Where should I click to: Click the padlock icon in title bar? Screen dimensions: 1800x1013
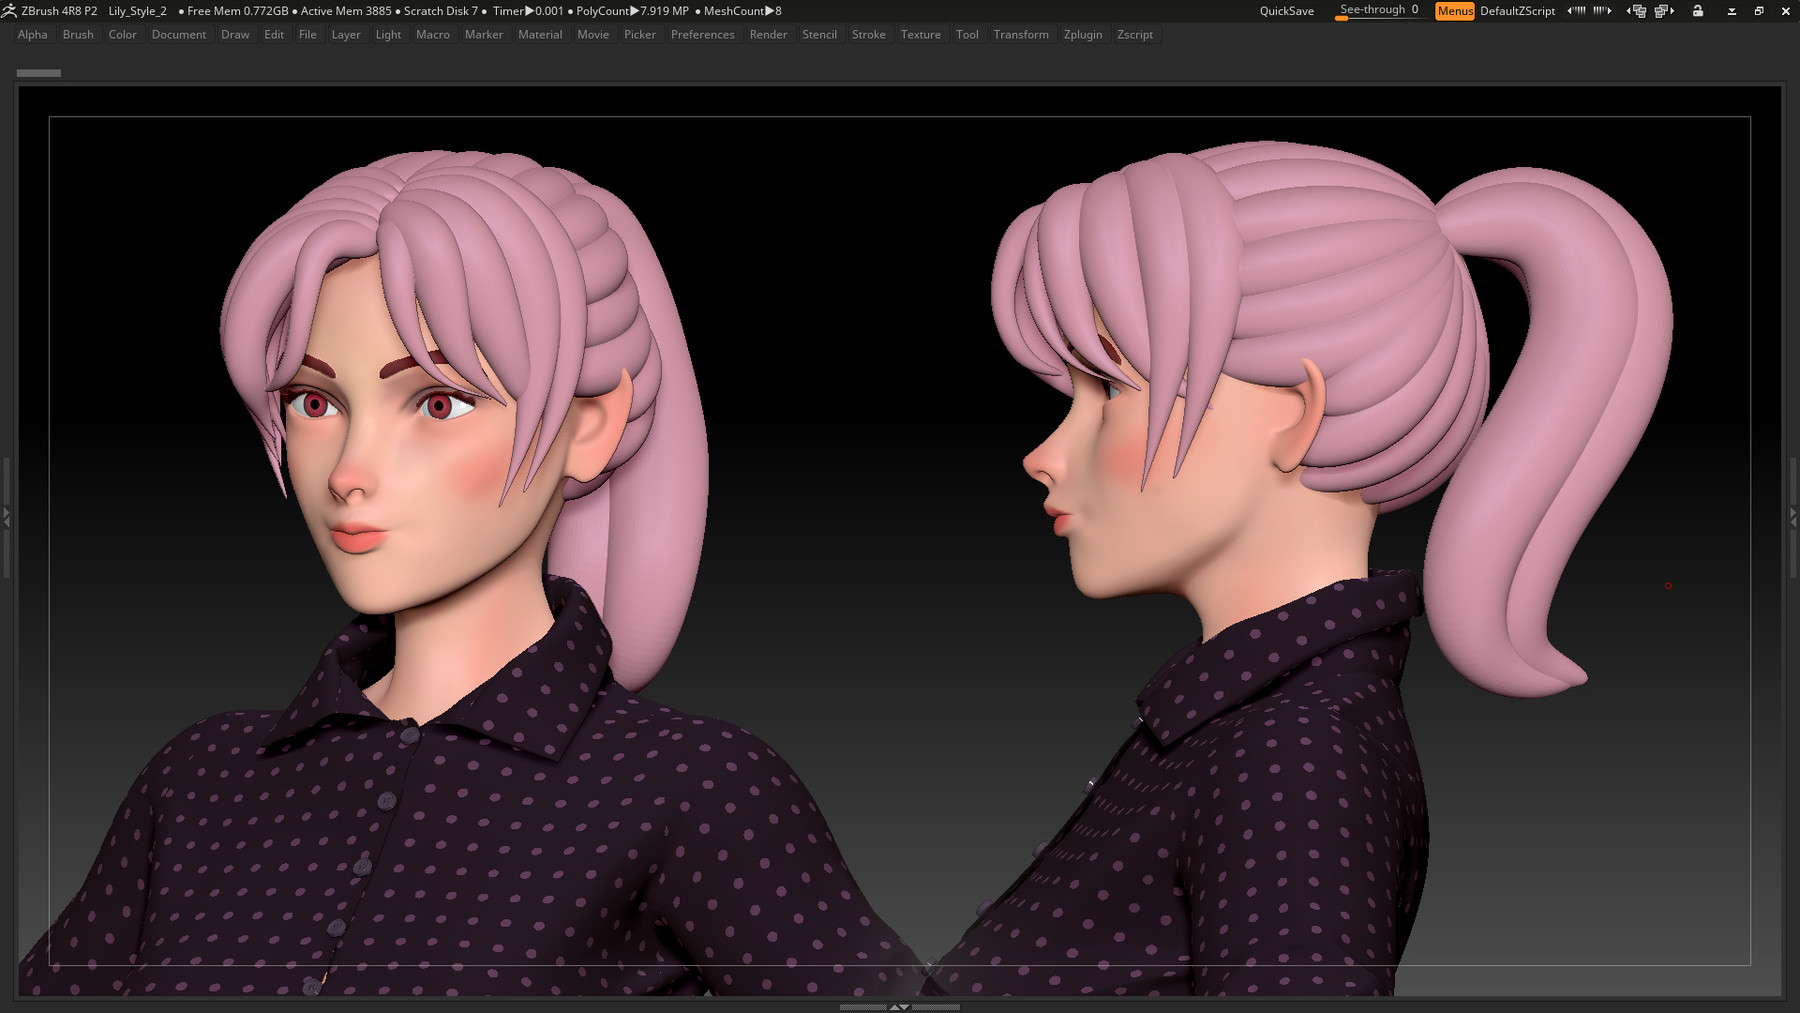tap(1698, 11)
